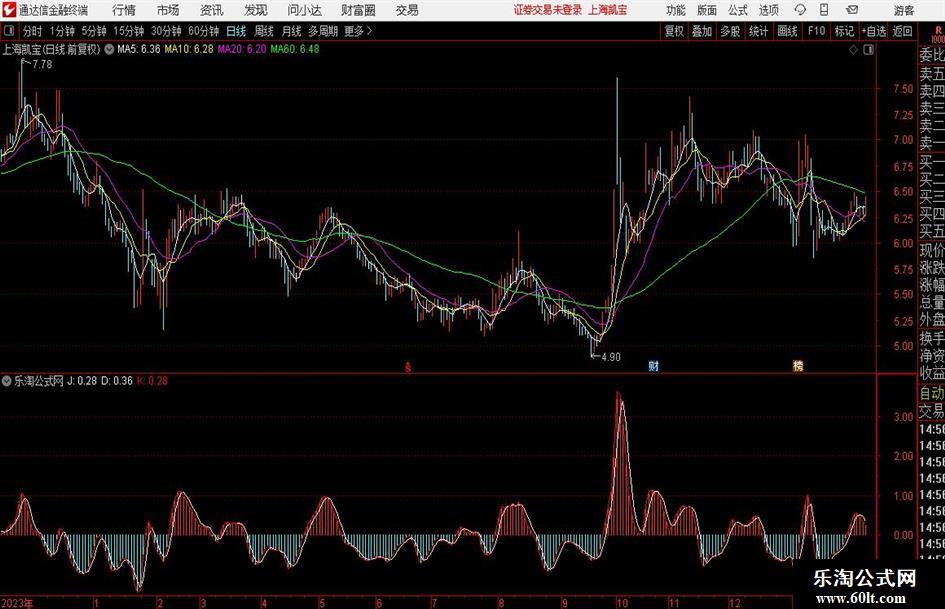Click the 7.50 price axis label
Image resolution: width=945 pixels, height=609 pixels.
point(903,89)
